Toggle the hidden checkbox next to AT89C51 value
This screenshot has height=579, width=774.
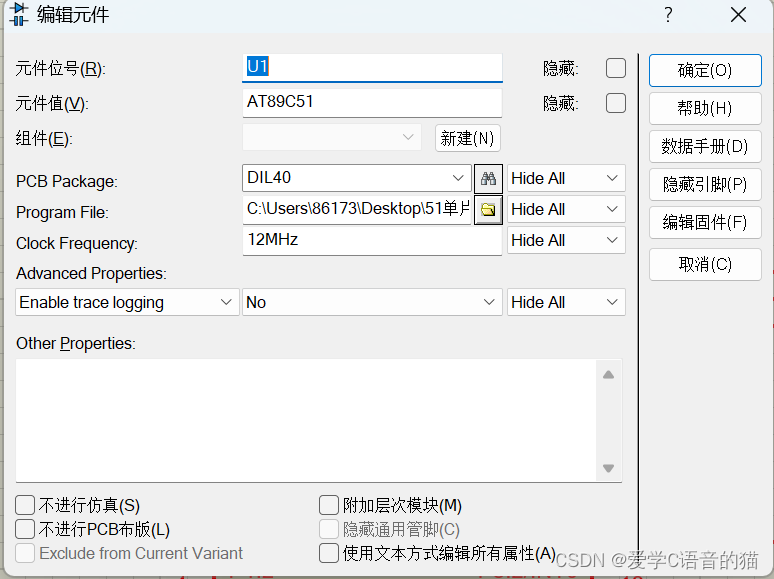(x=616, y=103)
